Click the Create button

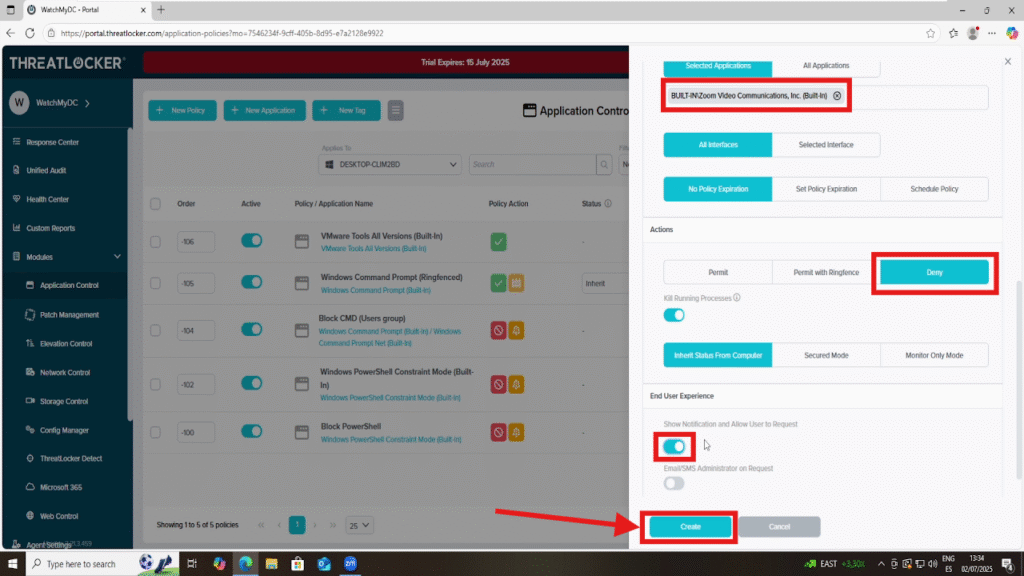(x=690, y=527)
